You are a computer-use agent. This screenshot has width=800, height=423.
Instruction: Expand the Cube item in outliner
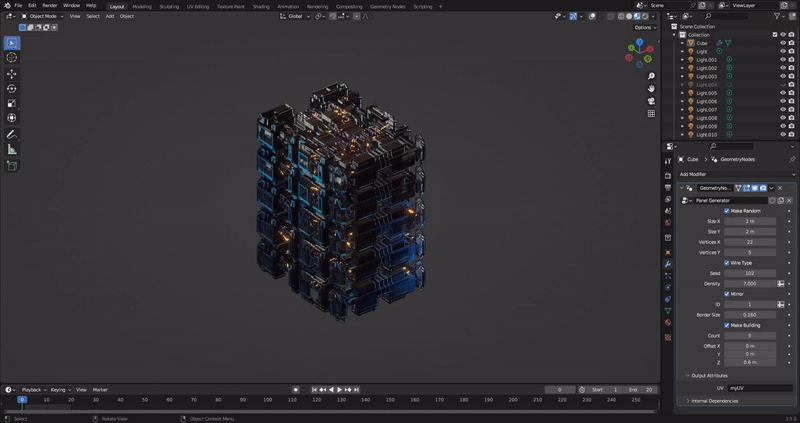point(683,43)
